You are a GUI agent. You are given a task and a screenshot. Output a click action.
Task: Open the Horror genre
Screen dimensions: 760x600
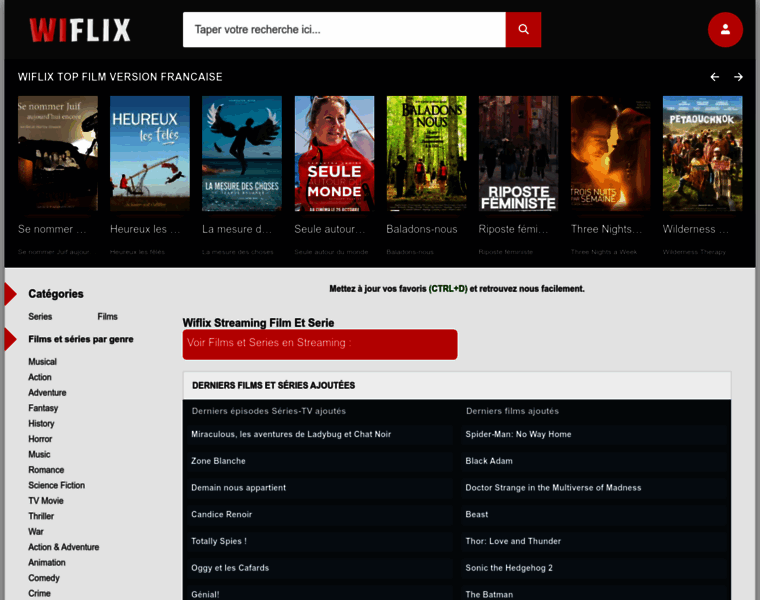40,439
